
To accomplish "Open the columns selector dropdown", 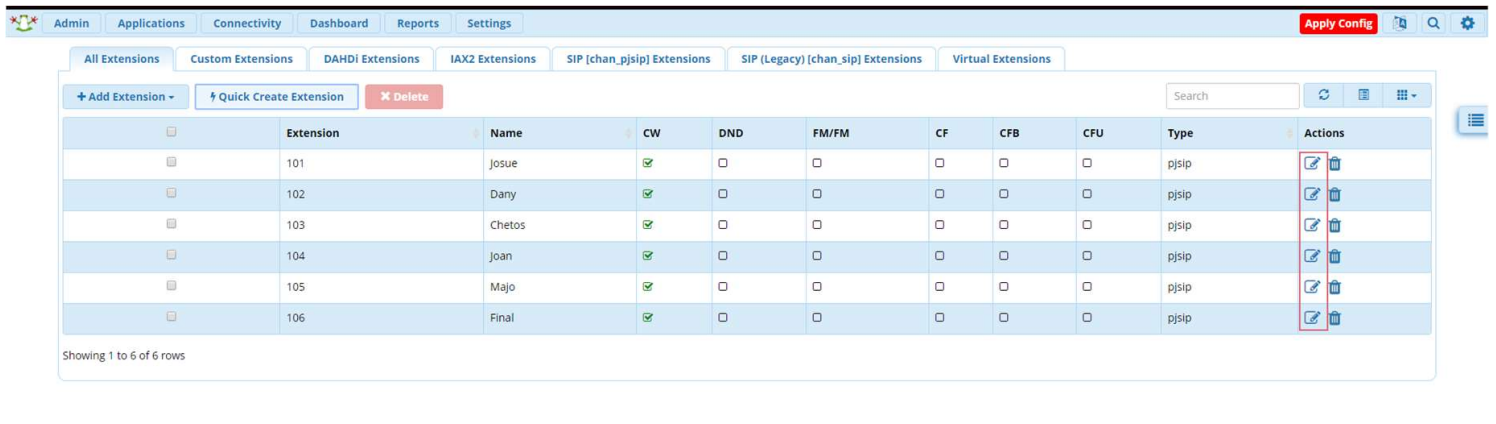I will 1407,95.
